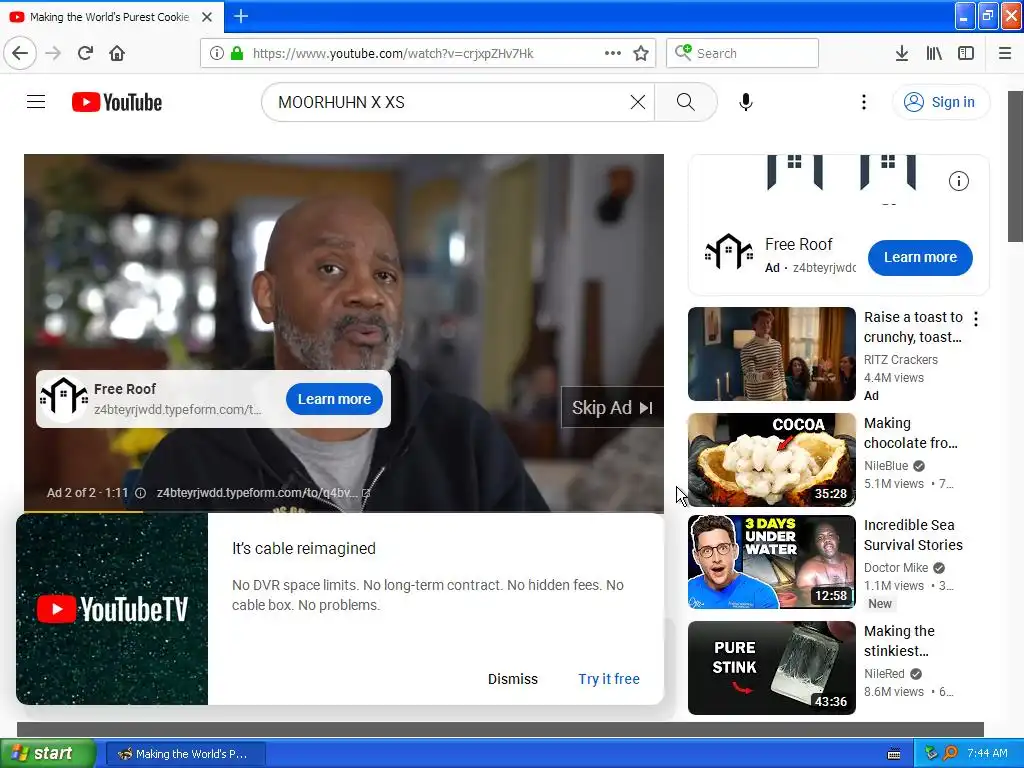Click 'Incredible Sea Survival Stories' title
Viewport: 1024px width, 768px height.
tap(913, 535)
